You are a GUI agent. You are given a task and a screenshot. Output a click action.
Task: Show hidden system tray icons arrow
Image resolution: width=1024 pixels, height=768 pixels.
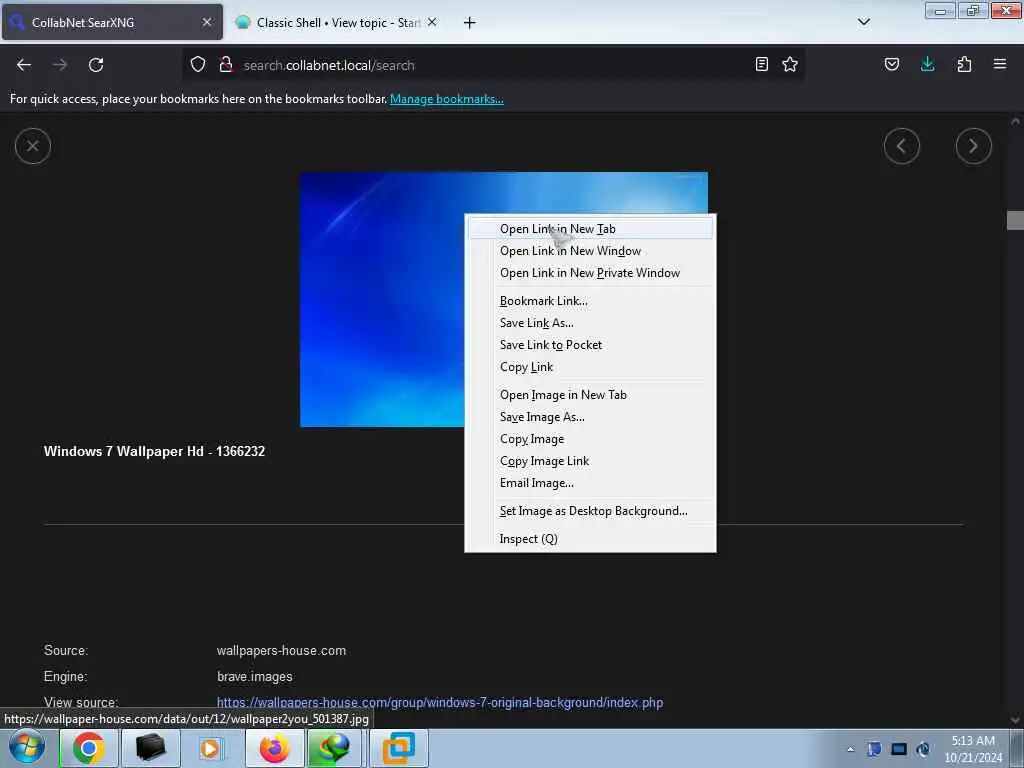coord(851,749)
